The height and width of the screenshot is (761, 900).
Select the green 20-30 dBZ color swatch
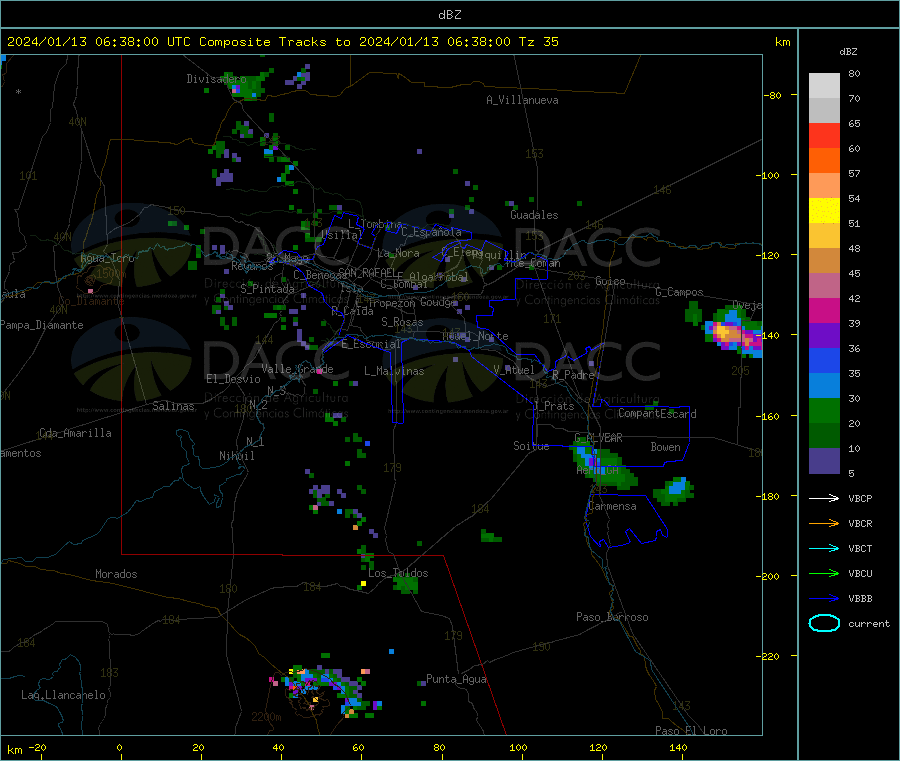click(x=824, y=410)
